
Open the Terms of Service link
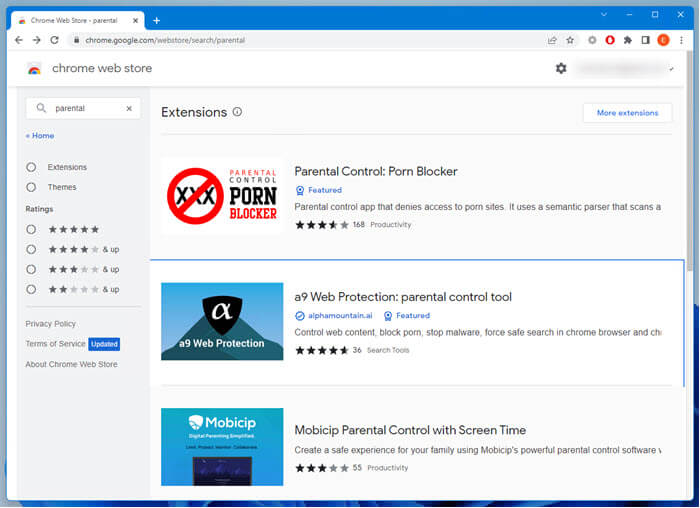(55, 344)
